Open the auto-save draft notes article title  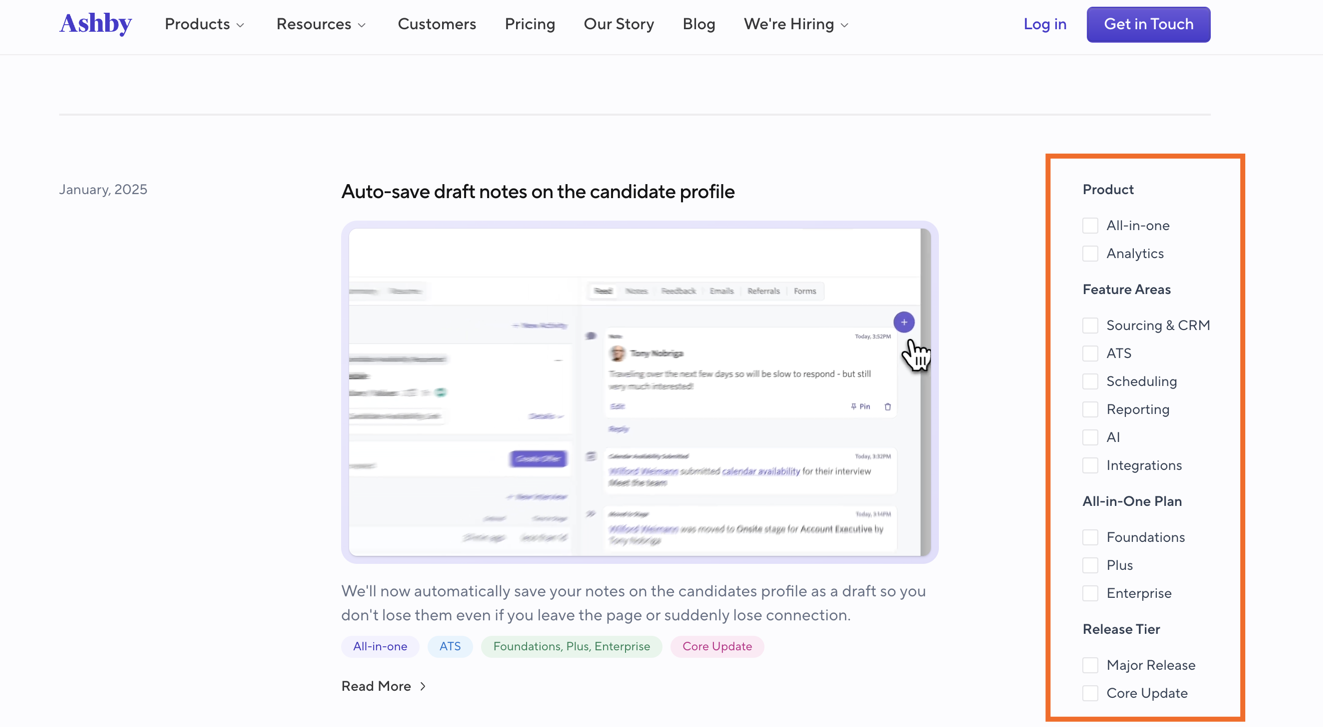tap(538, 191)
